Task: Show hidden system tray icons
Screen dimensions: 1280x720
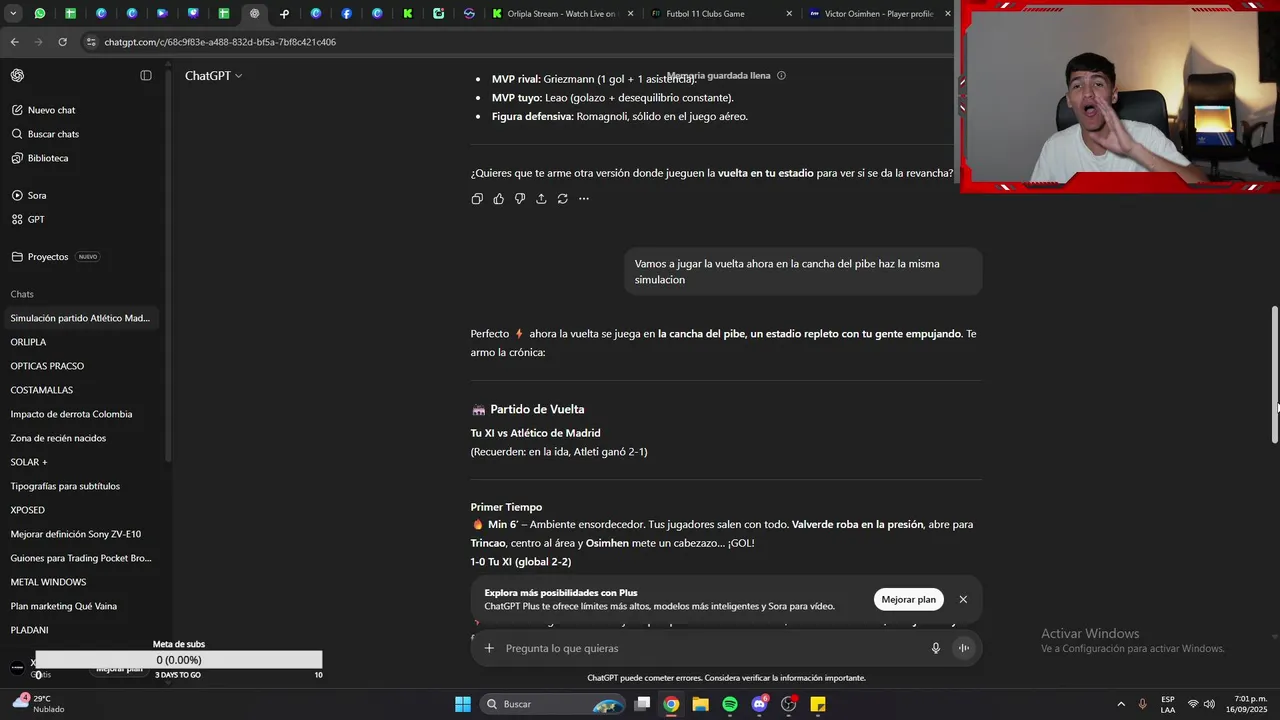Action: (x=1121, y=704)
